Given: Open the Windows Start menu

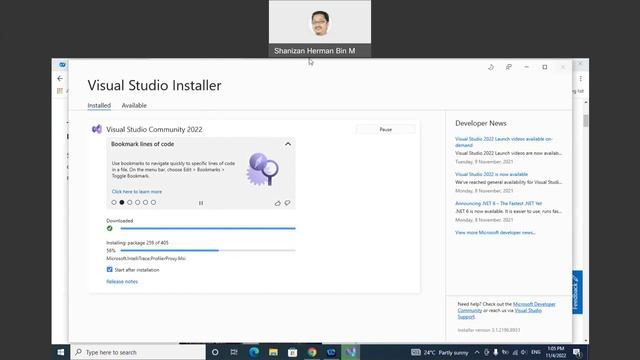Looking at the screenshot, I should pos(60,352).
